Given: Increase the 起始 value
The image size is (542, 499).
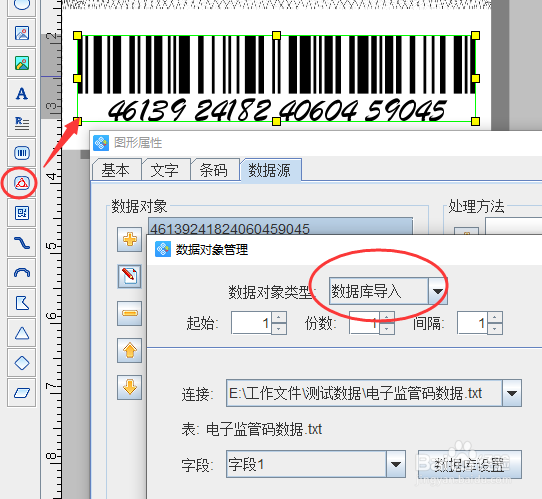Looking at the screenshot, I should [x=279, y=317].
